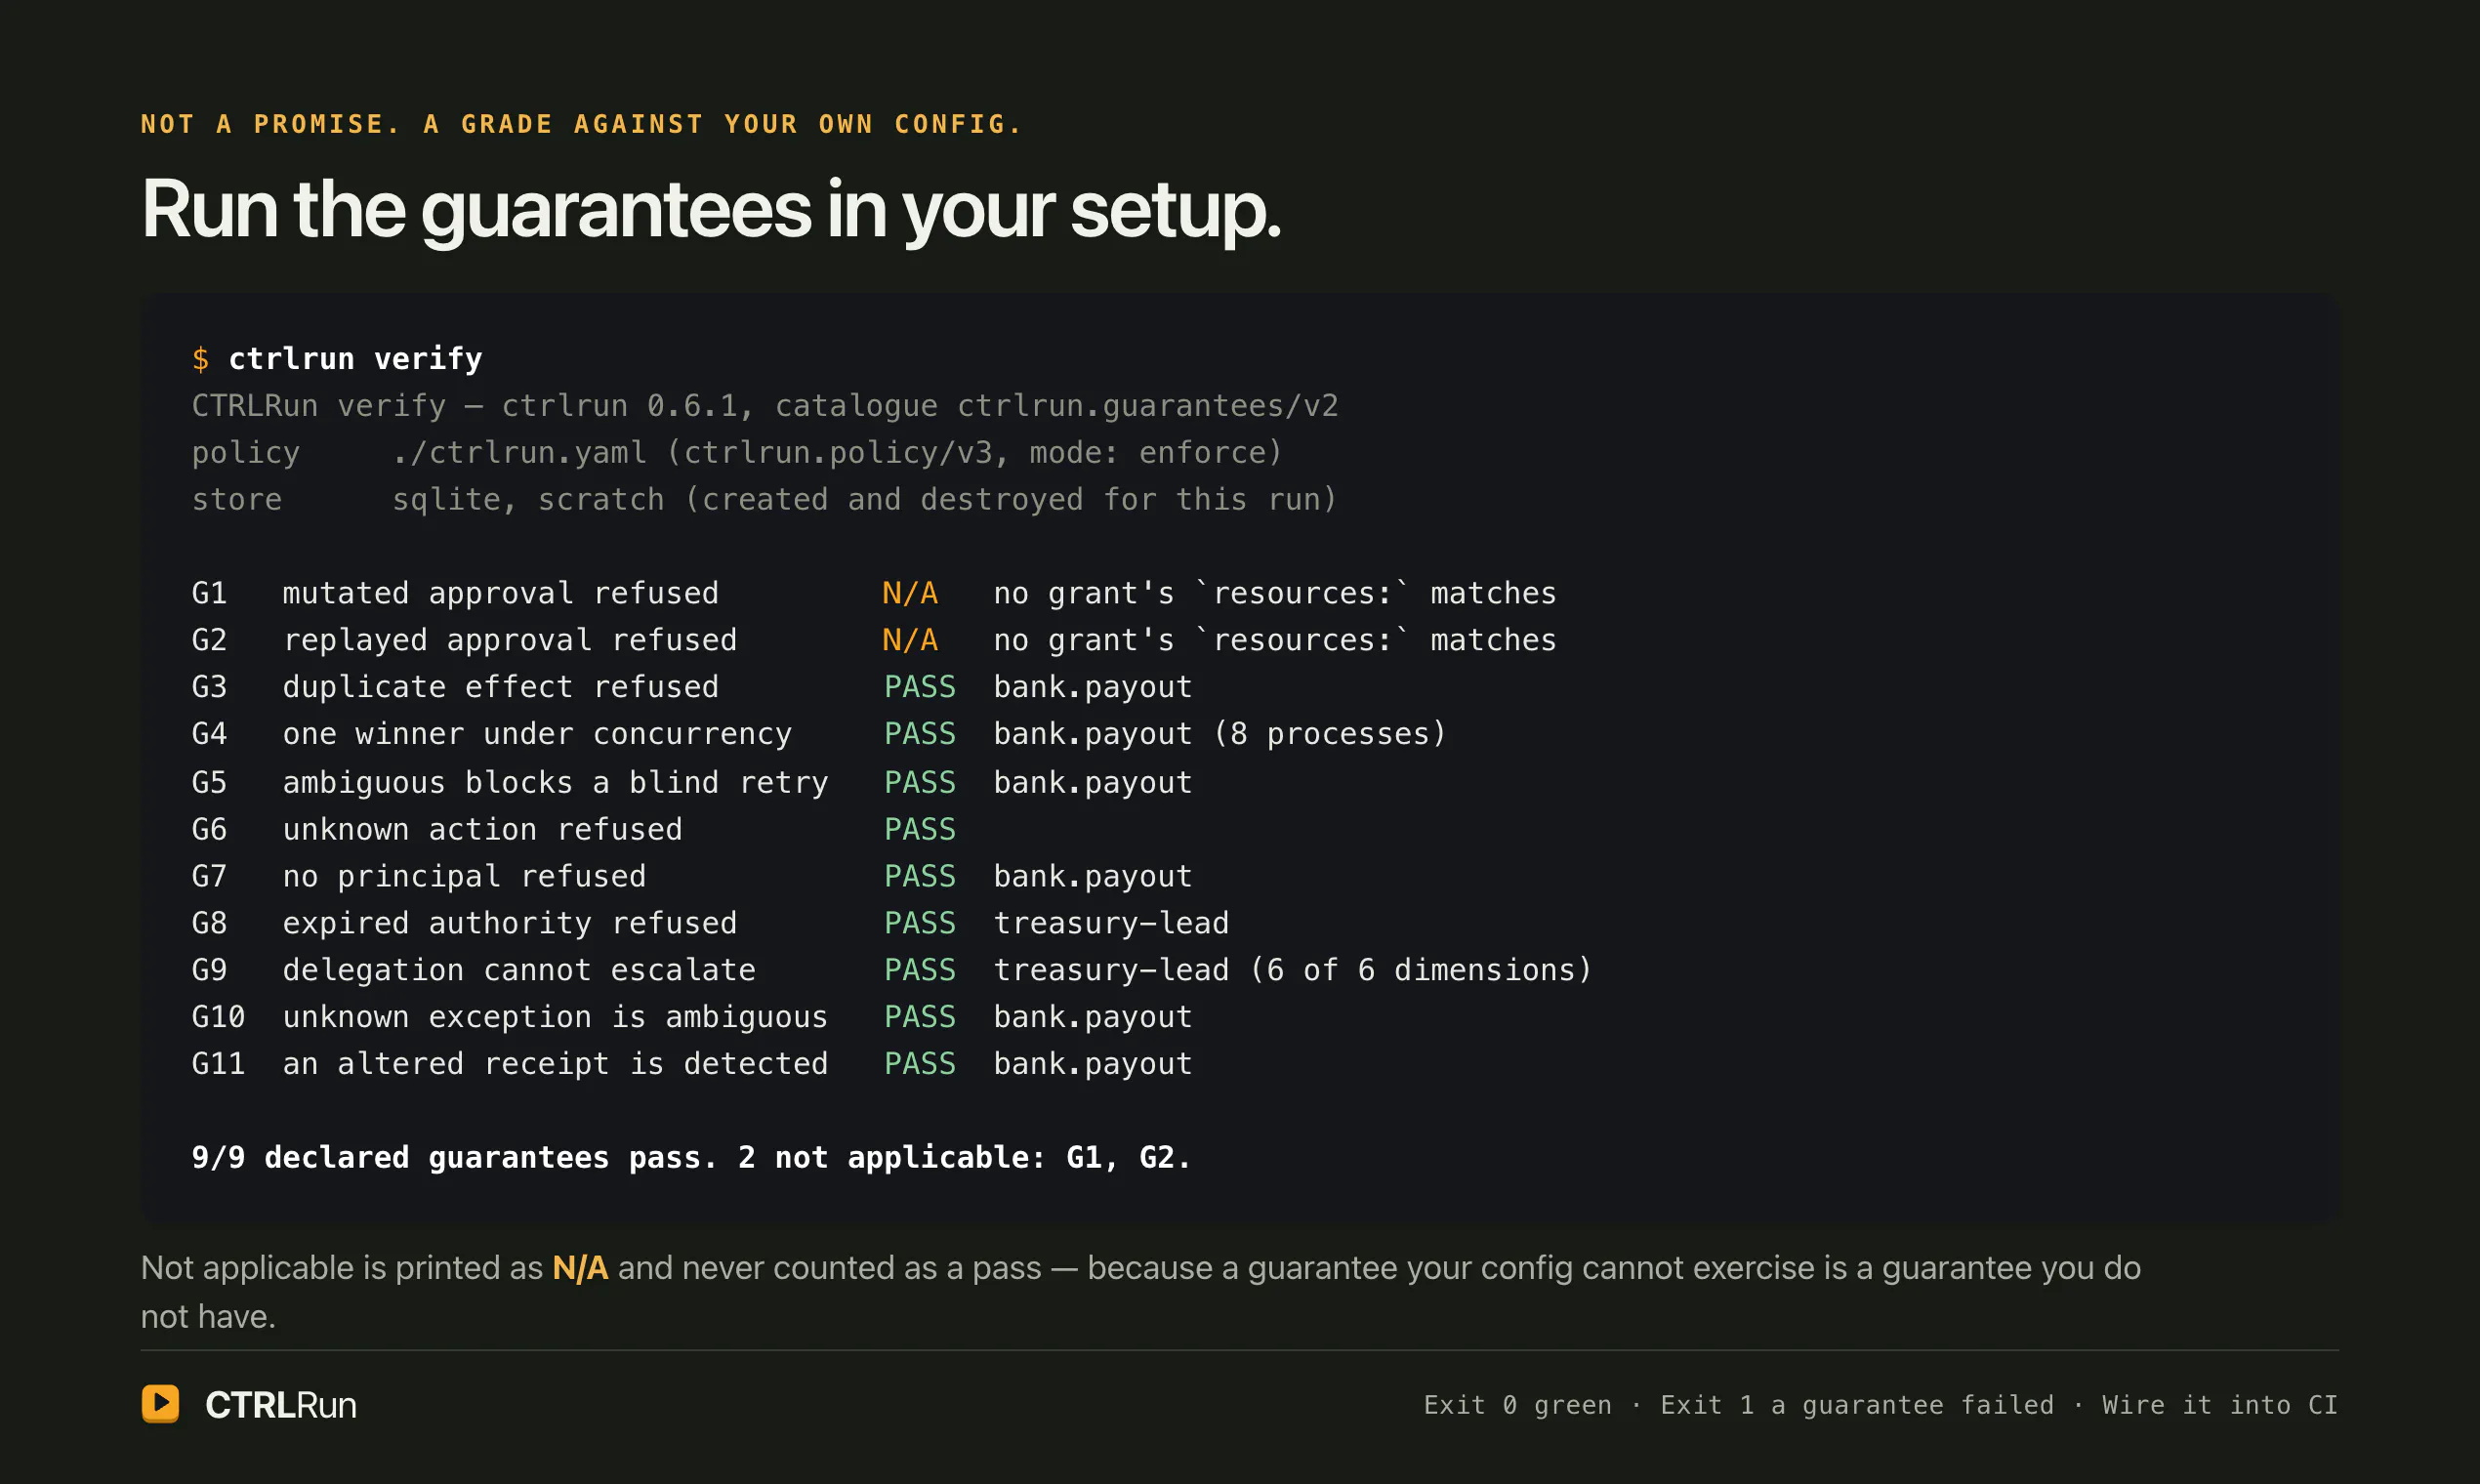Click the PASS status in the G5 row
Screen dimensions: 2480x1484
point(919,782)
